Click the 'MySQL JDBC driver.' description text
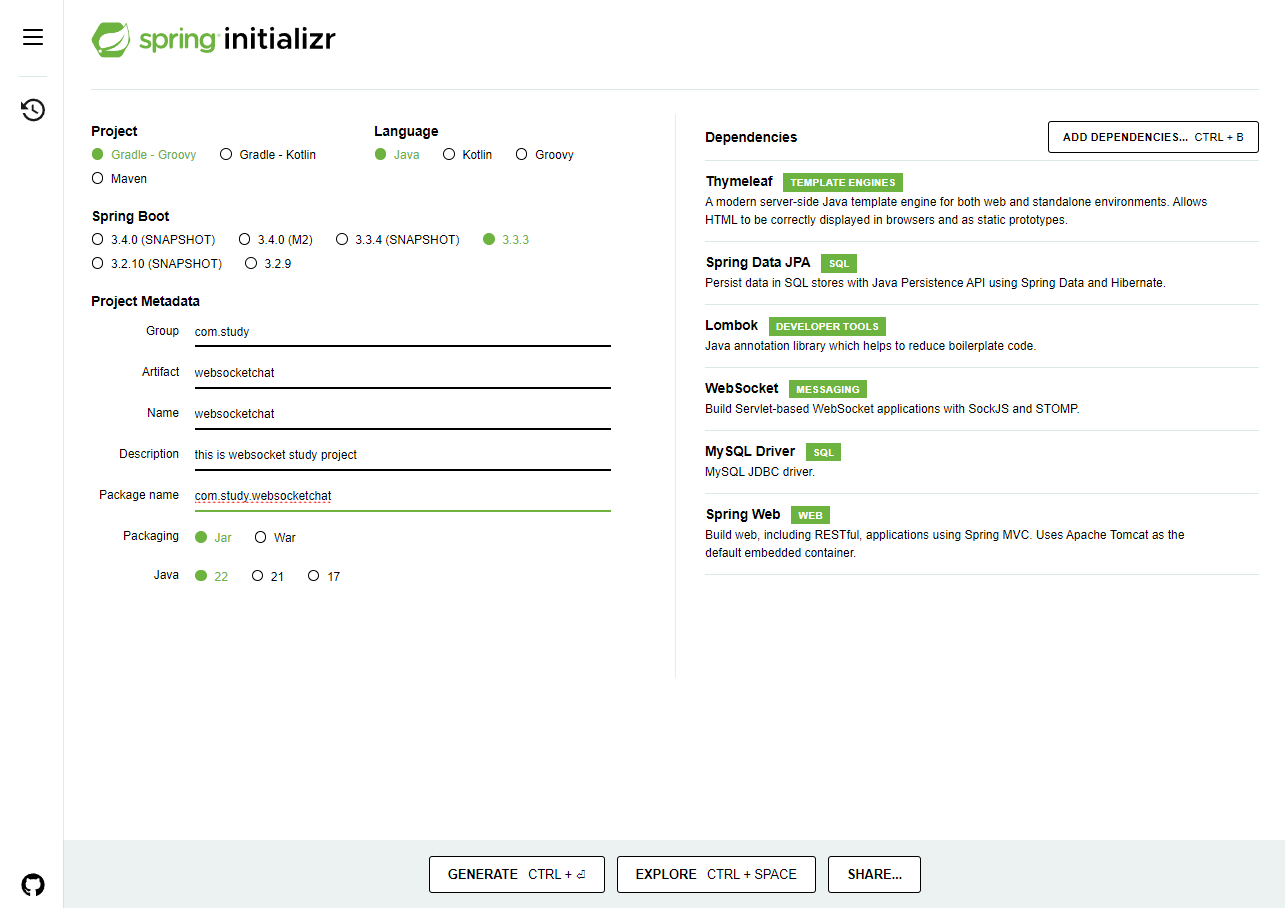The width and height of the screenshot is (1285, 908). pos(760,472)
